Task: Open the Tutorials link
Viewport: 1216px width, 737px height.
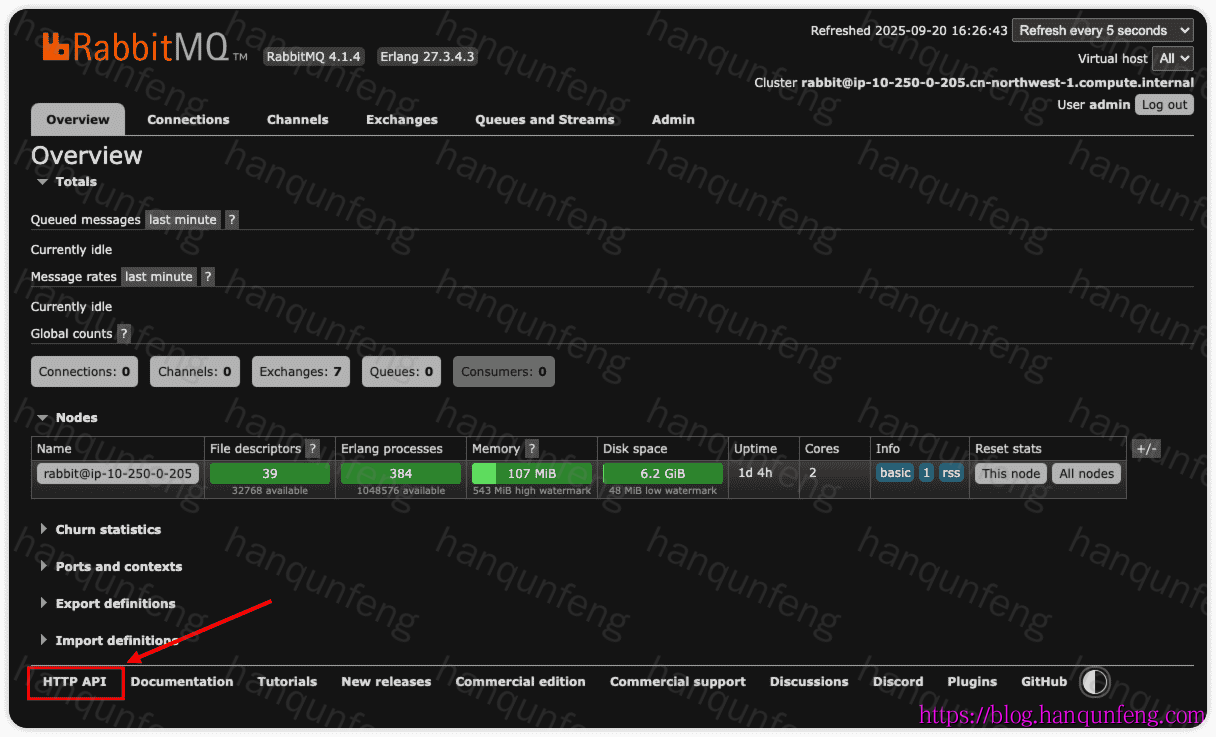Action: pos(287,682)
